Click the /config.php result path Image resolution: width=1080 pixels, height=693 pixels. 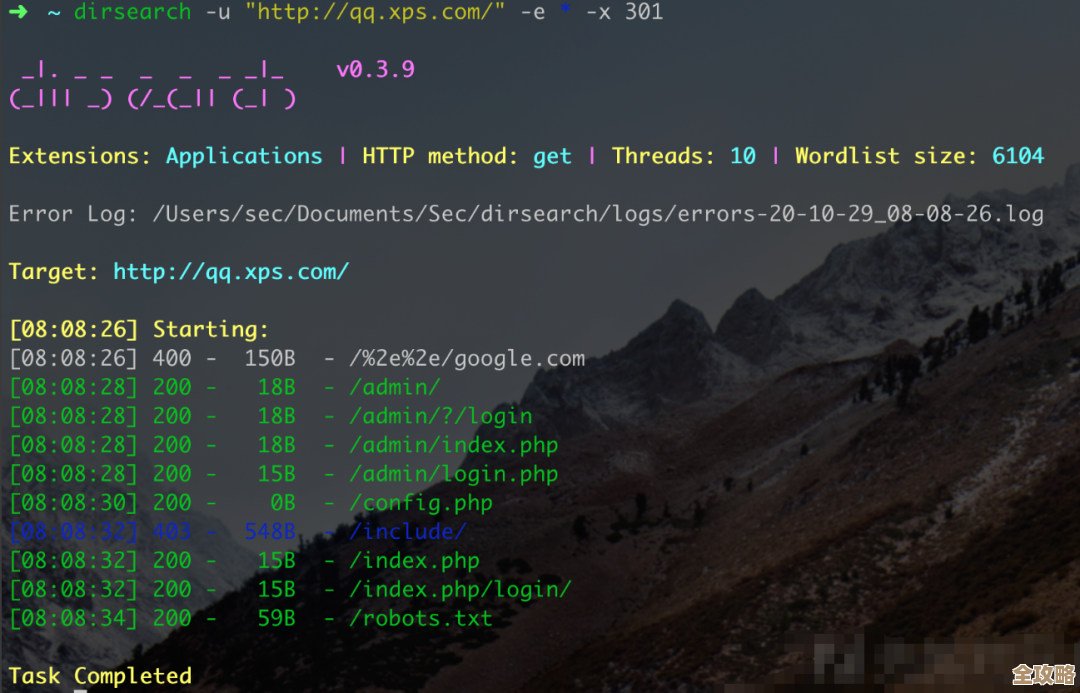point(420,503)
